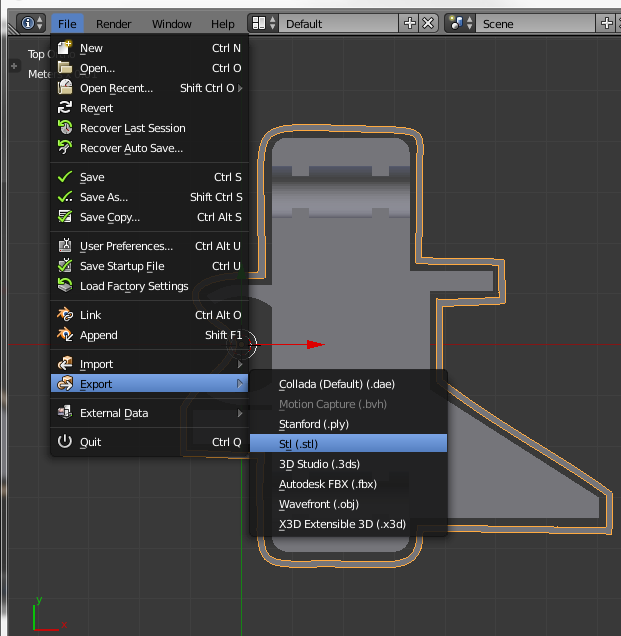Viewport: 621px width, 636px height.
Task: Open the screen layout browse icon
Action: coord(263,23)
